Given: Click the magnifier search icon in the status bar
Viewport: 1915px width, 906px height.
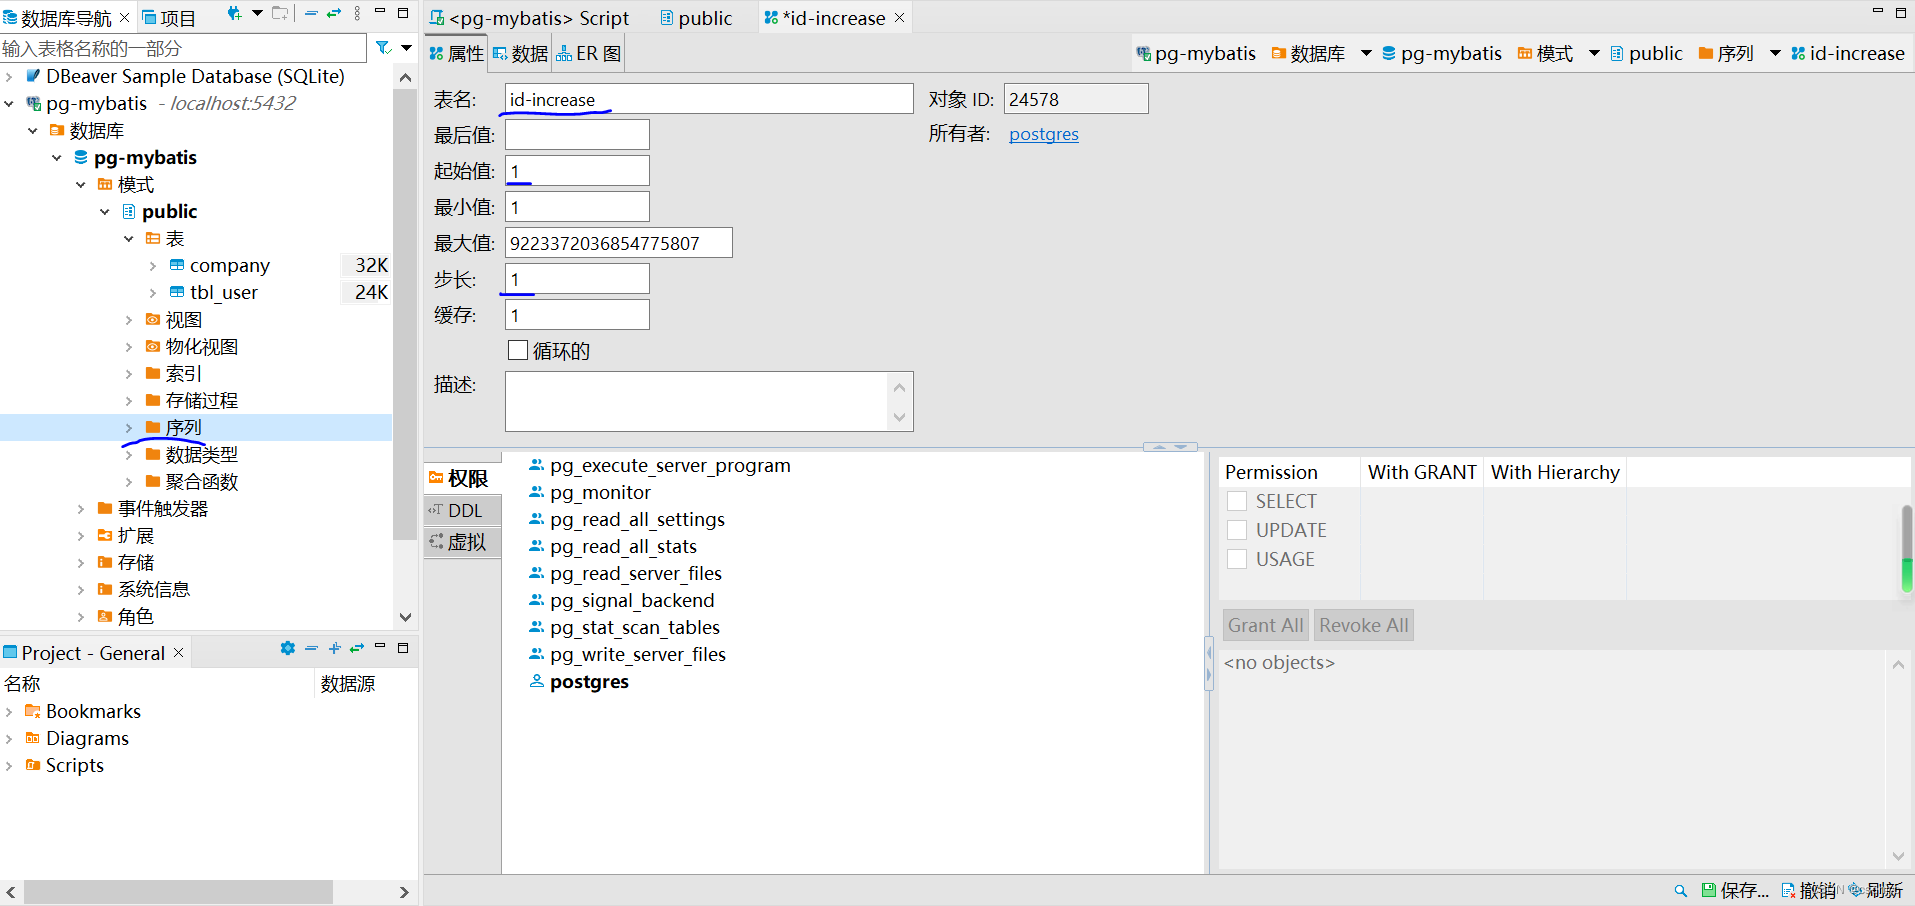Looking at the screenshot, I should tap(1680, 890).
